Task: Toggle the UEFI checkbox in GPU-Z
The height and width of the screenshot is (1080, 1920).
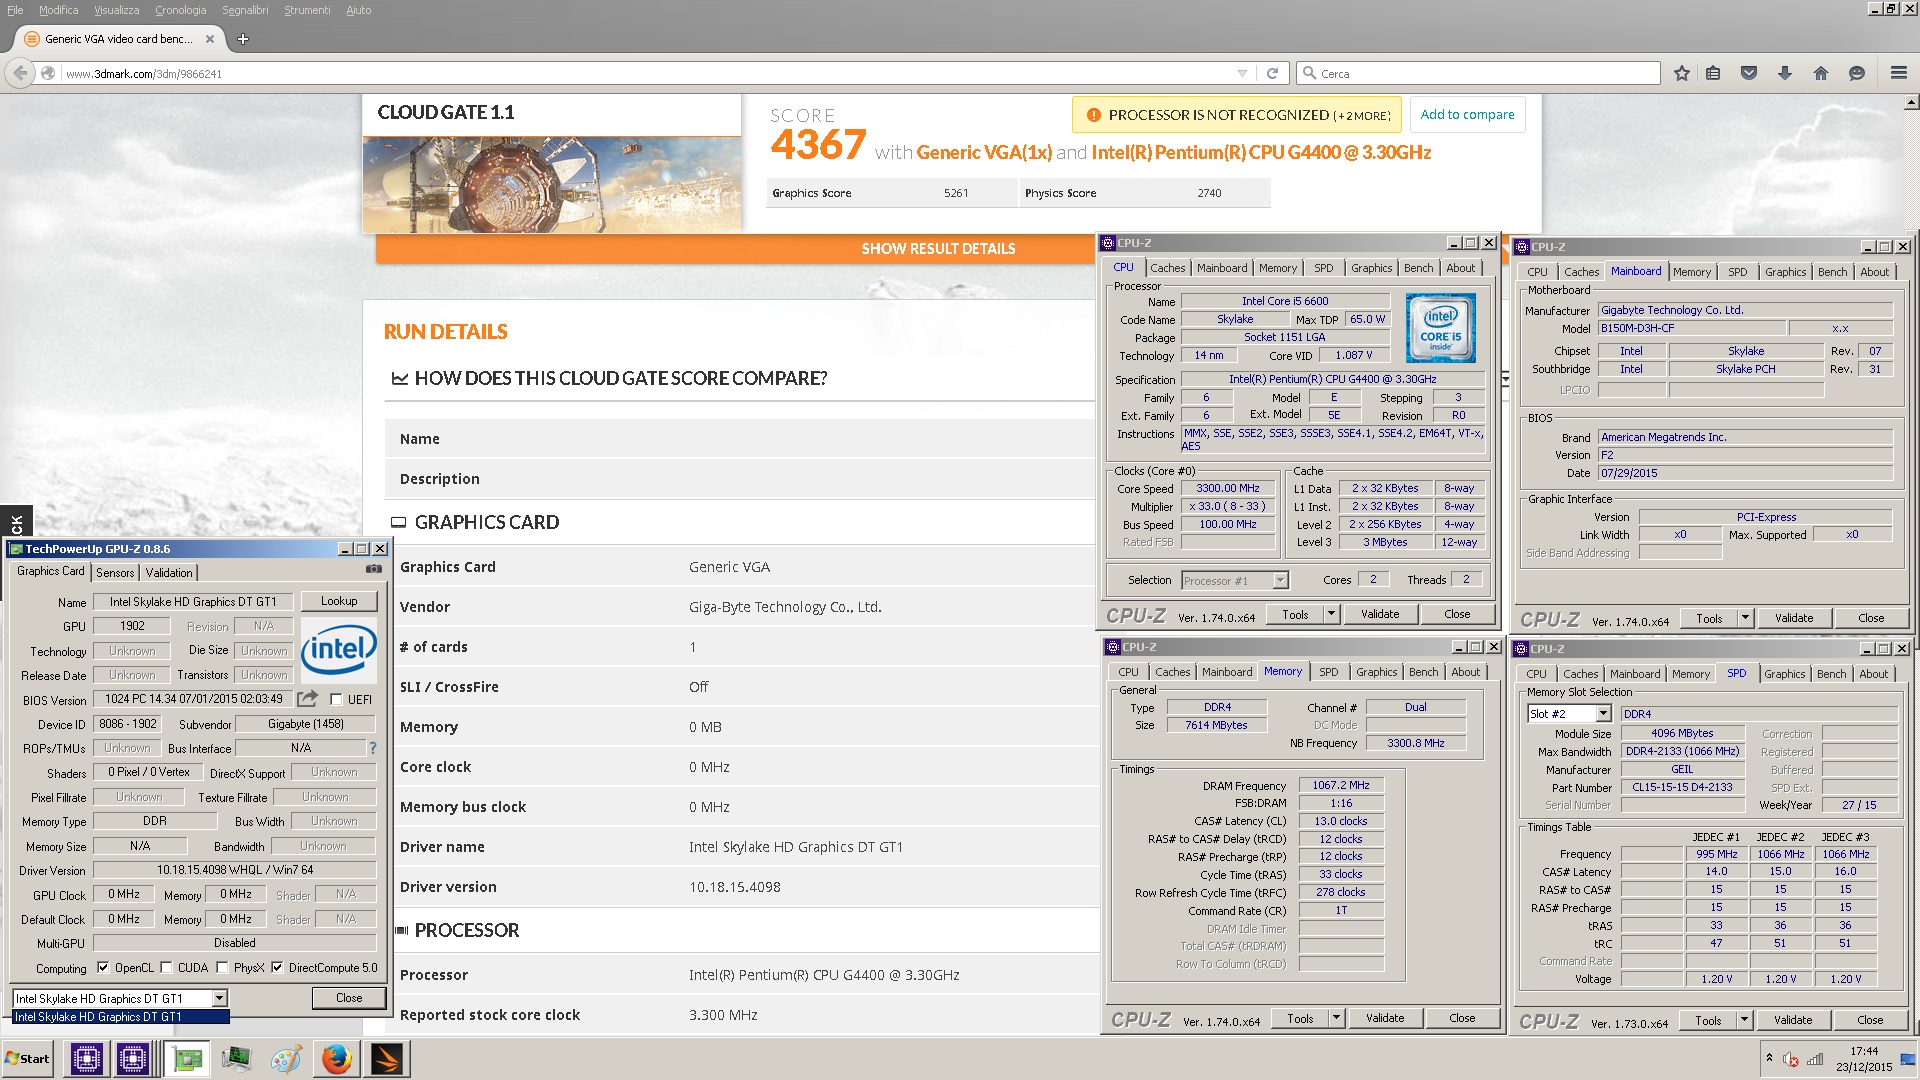Action: pos(336,699)
